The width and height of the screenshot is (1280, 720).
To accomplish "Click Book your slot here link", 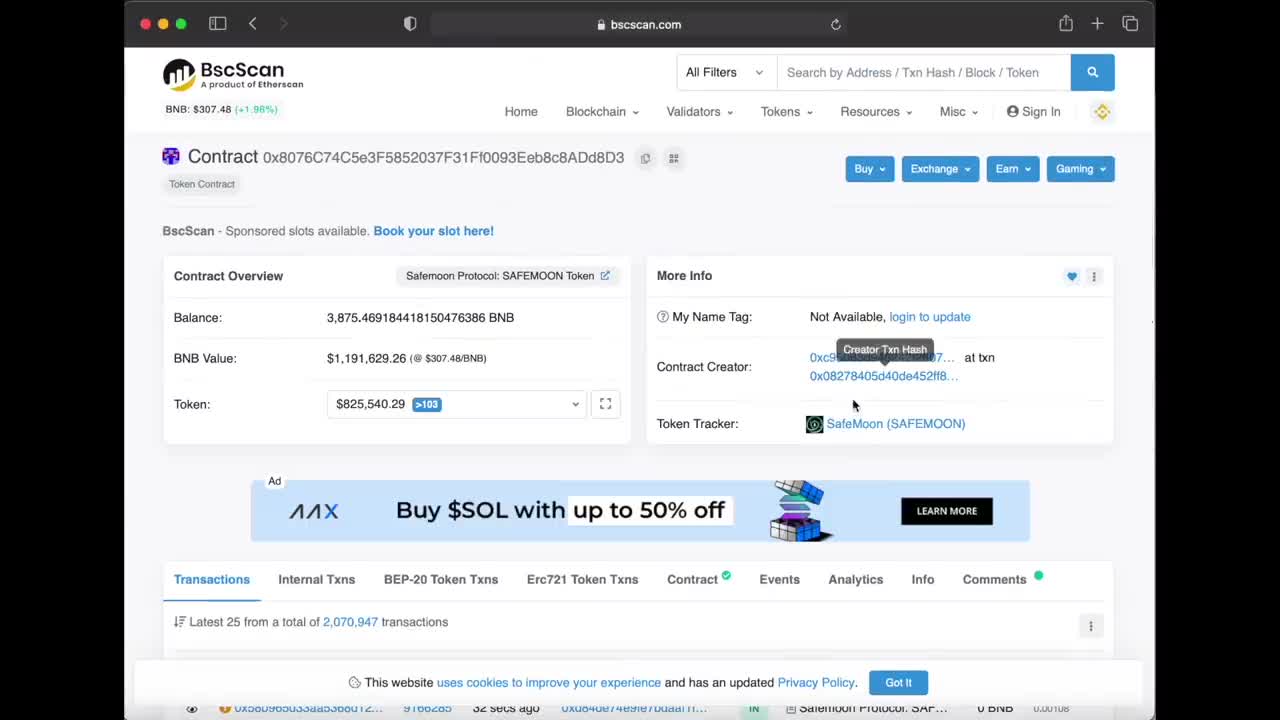I will [x=433, y=231].
